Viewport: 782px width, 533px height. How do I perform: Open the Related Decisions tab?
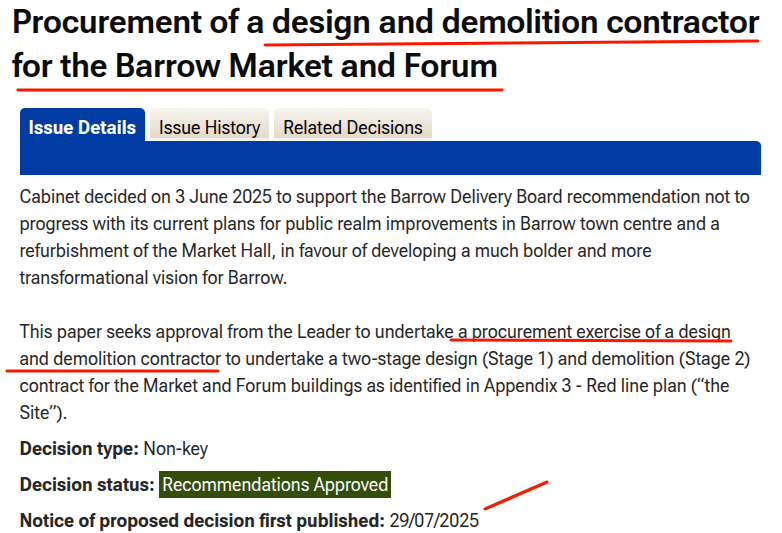(352, 128)
